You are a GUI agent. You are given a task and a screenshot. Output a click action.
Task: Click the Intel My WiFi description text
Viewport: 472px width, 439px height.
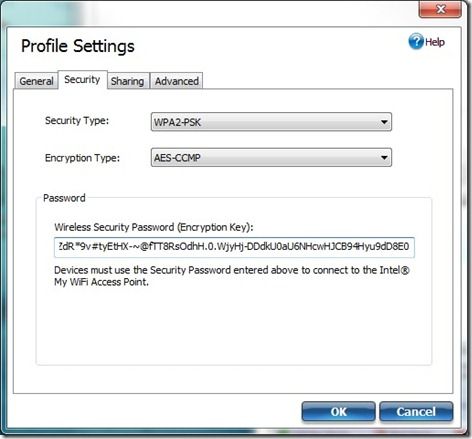click(232, 276)
